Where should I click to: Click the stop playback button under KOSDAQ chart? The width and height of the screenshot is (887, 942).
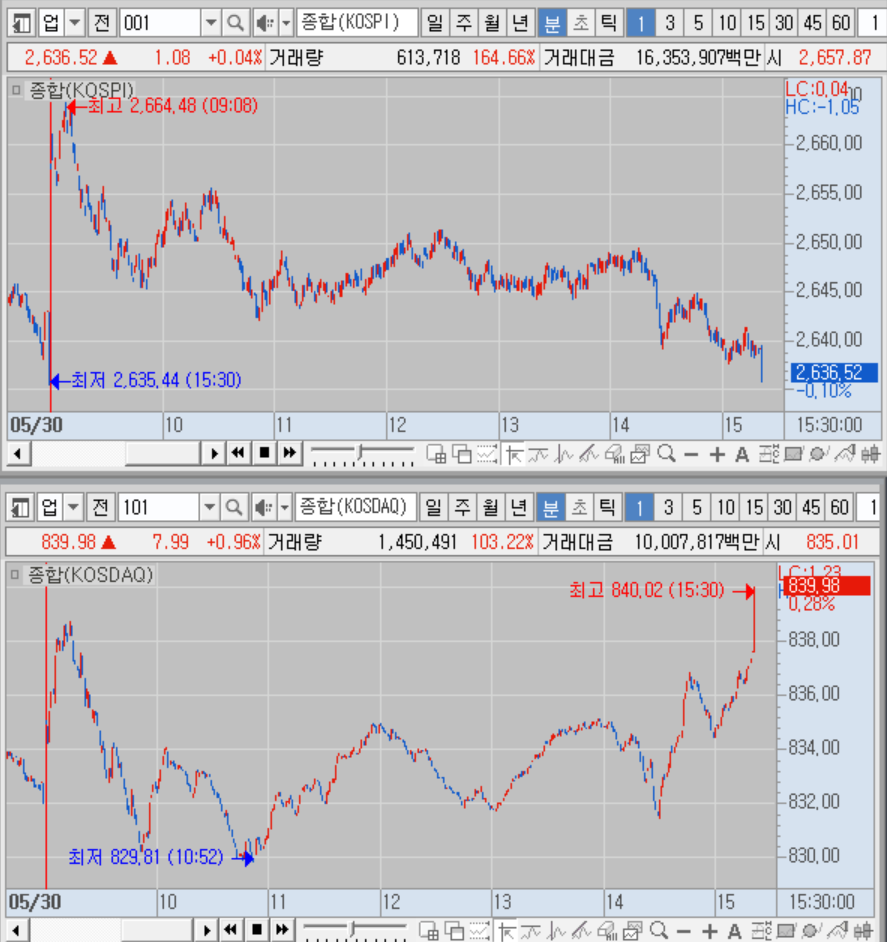coord(257,930)
